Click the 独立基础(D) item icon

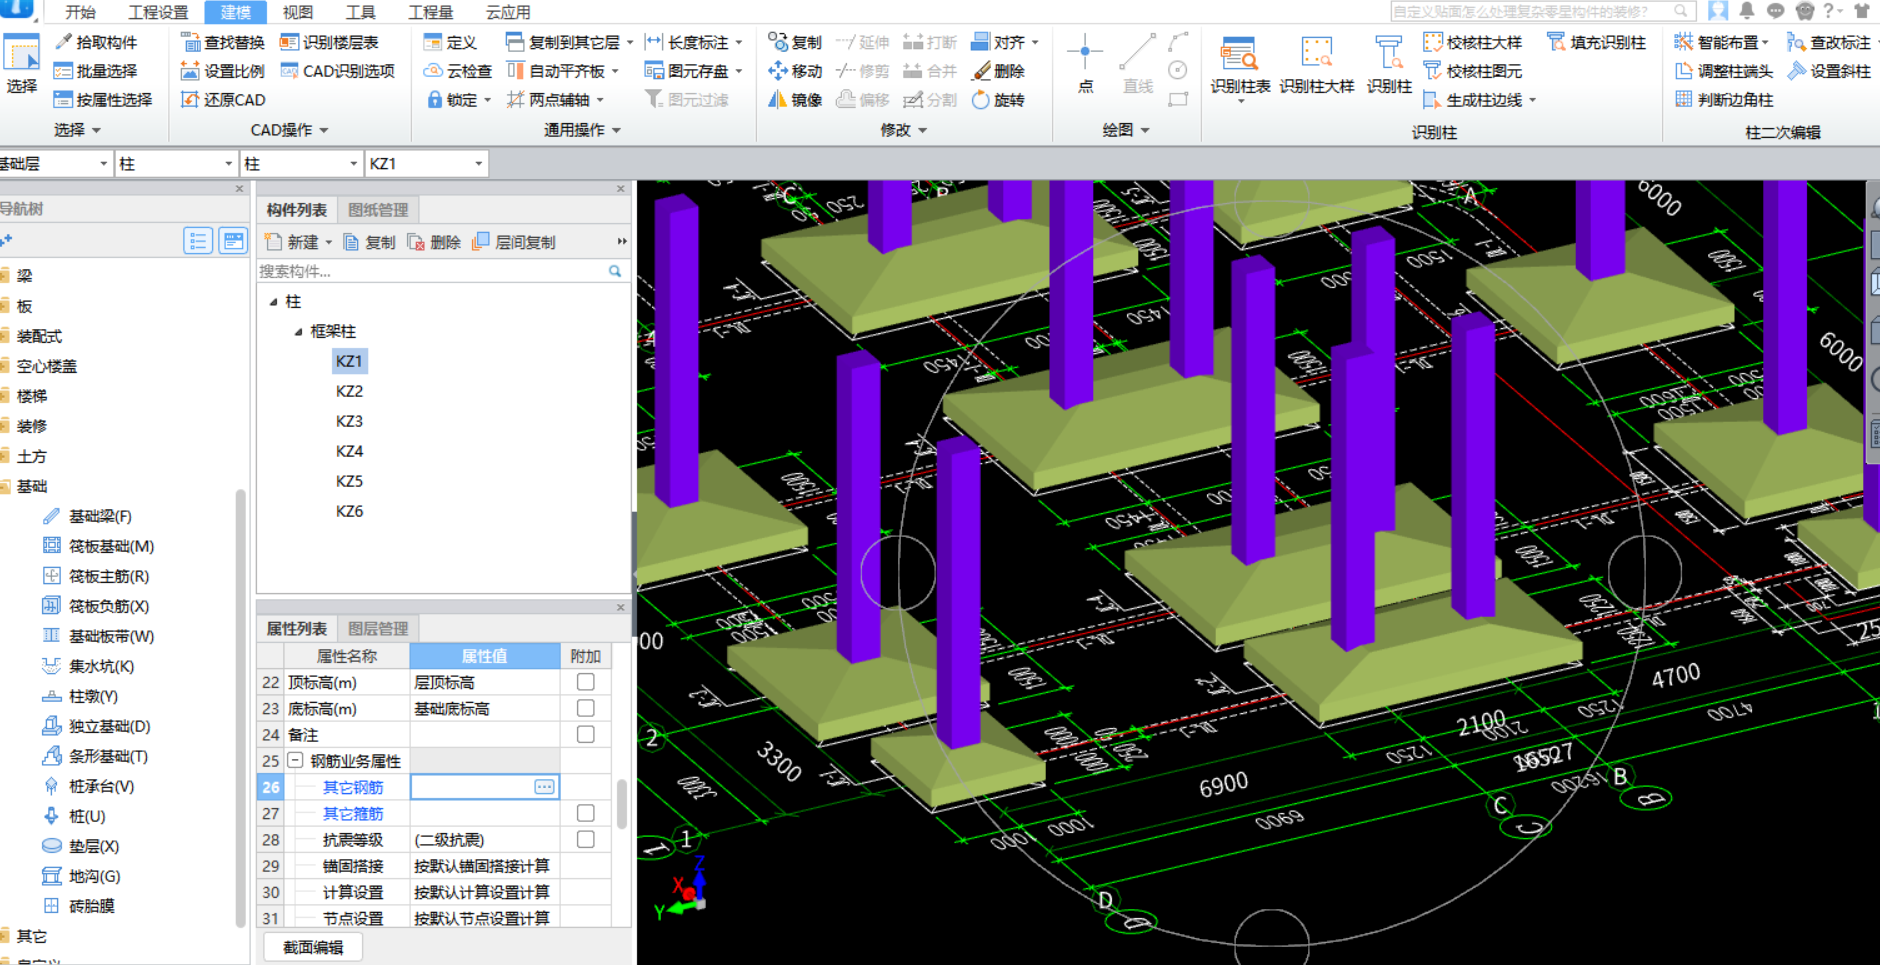[x=52, y=726]
